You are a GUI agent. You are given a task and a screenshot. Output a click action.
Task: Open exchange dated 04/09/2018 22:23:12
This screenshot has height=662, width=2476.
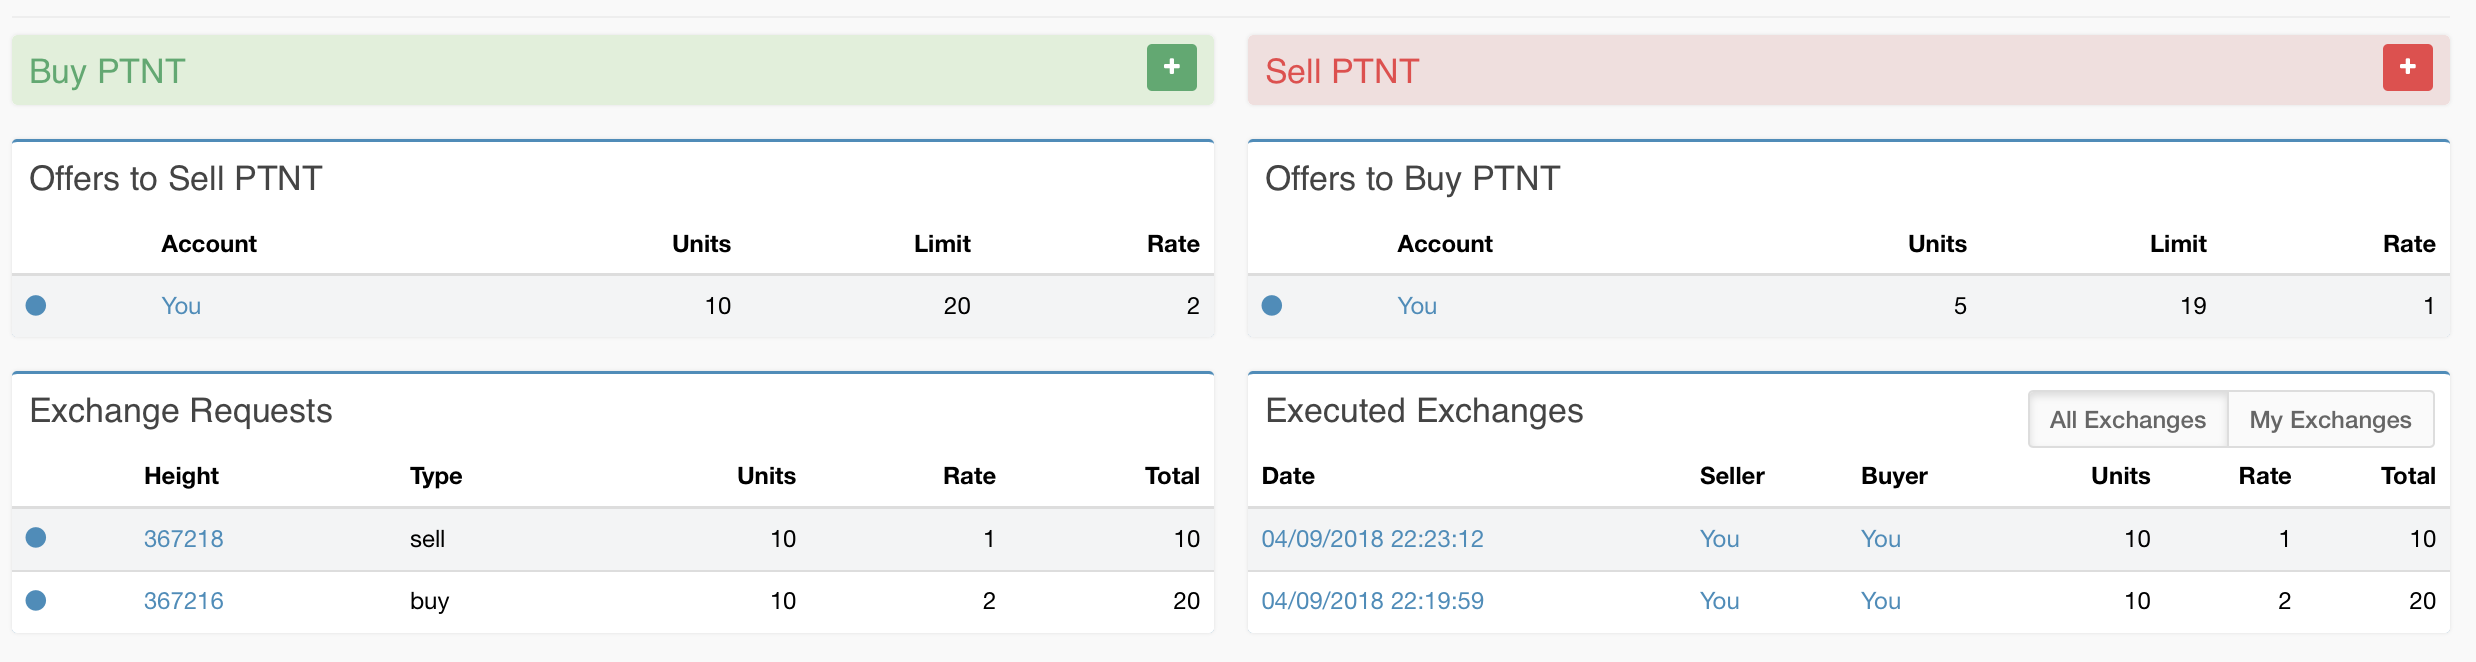coord(1372,539)
